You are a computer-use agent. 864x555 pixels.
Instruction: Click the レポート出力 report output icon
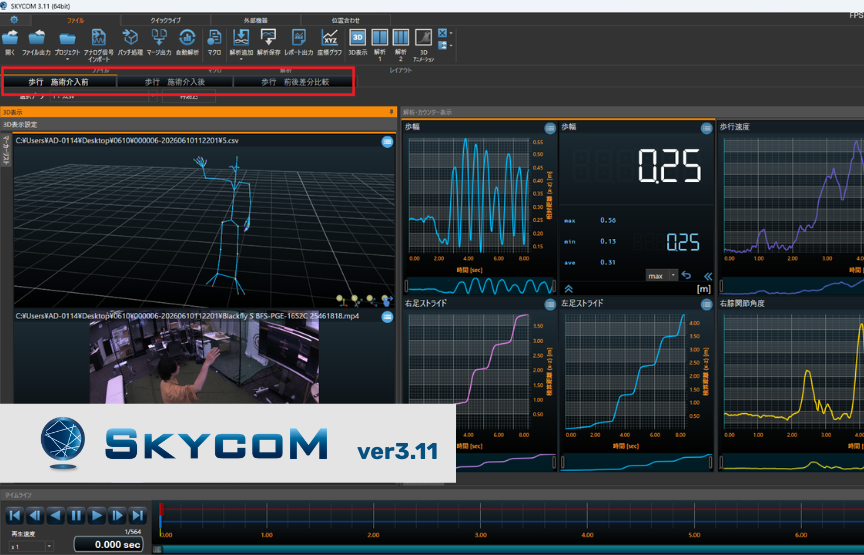tap(299, 37)
